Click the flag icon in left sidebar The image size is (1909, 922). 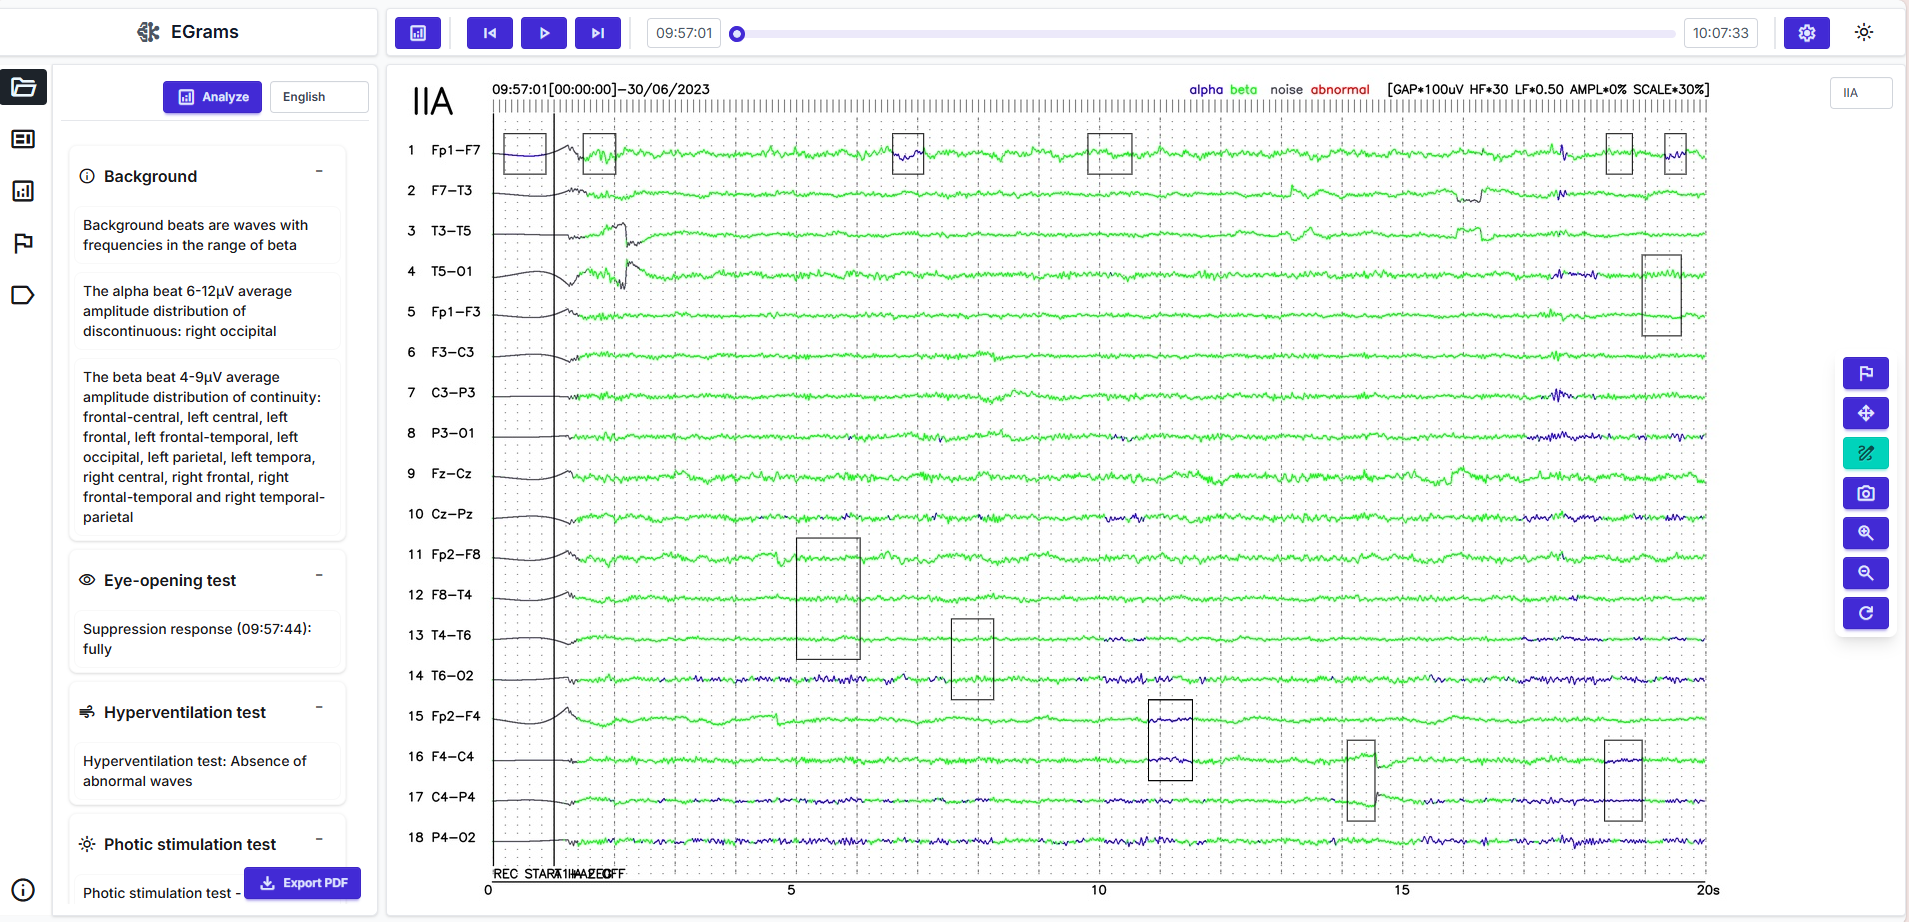pos(23,243)
